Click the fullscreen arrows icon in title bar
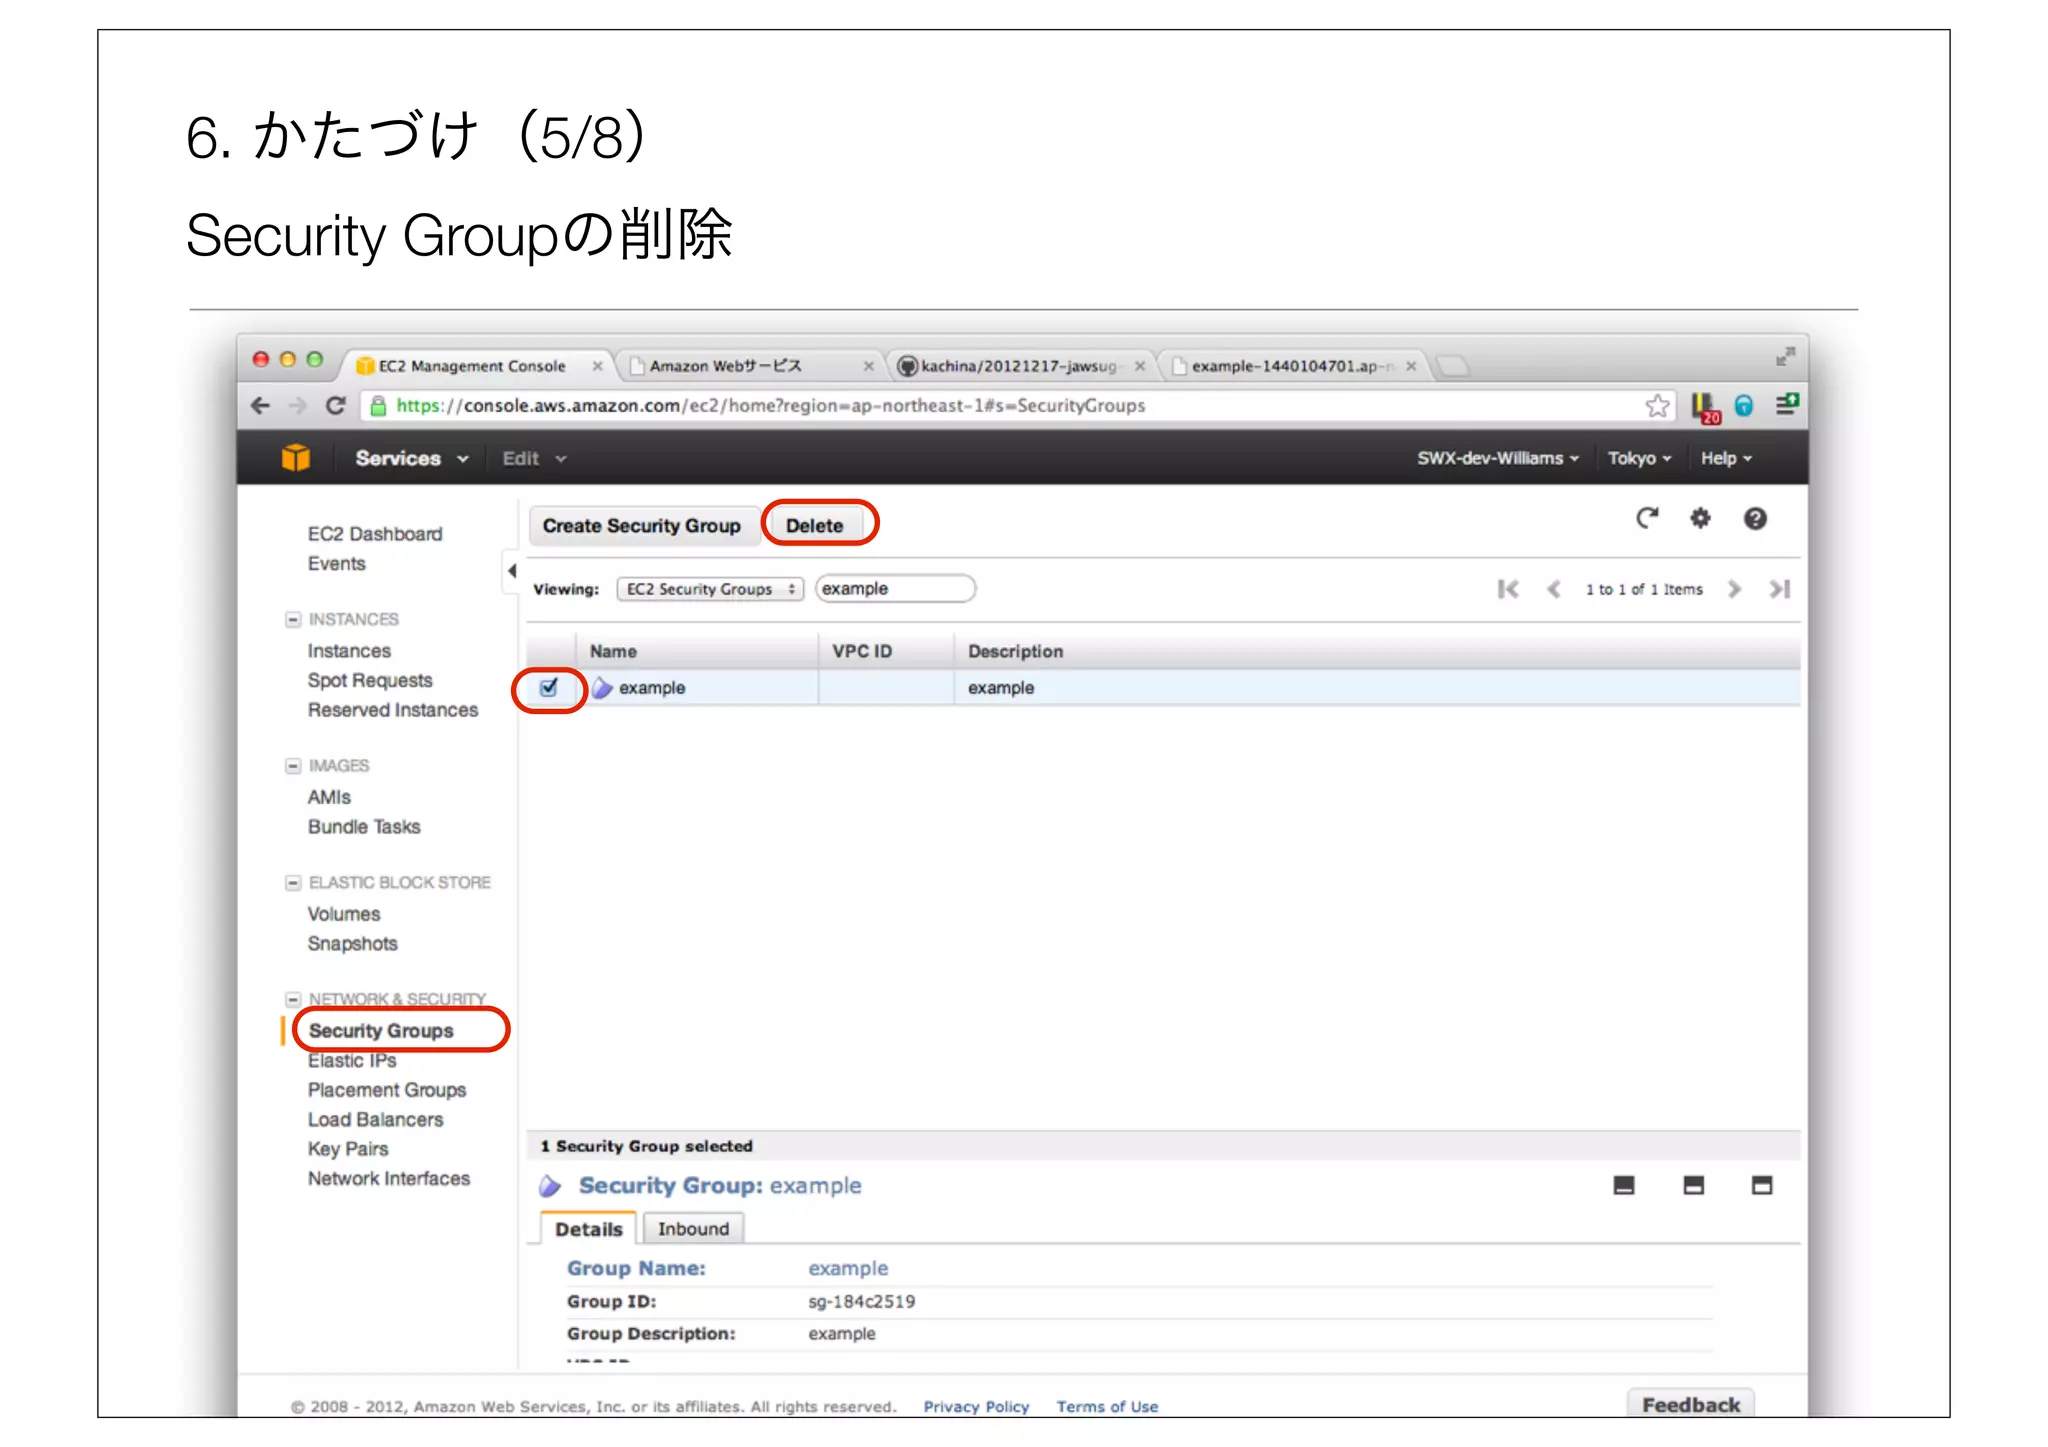Image resolution: width=2048 pixels, height=1447 pixels. pos(1785,356)
